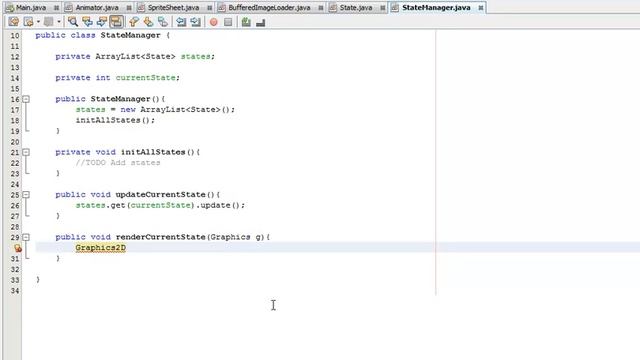Click line number 20 in the gutter

point(15,142)
